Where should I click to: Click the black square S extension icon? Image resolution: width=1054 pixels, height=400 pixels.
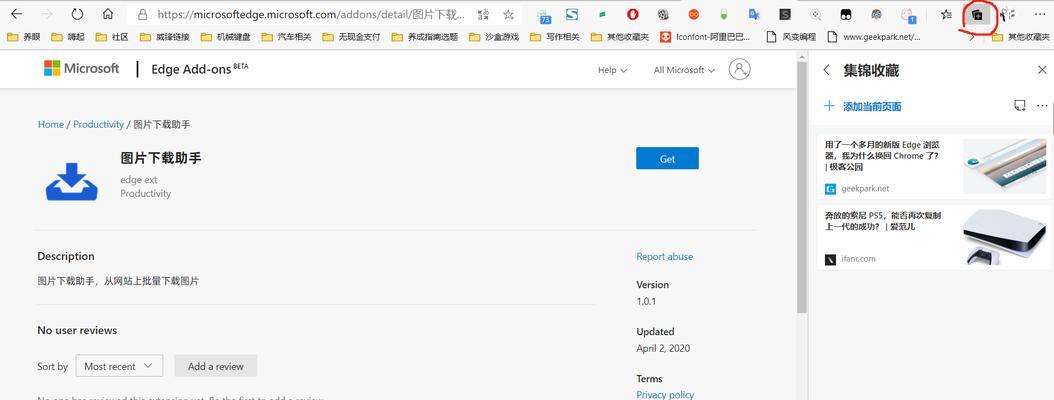pos(785,14)
